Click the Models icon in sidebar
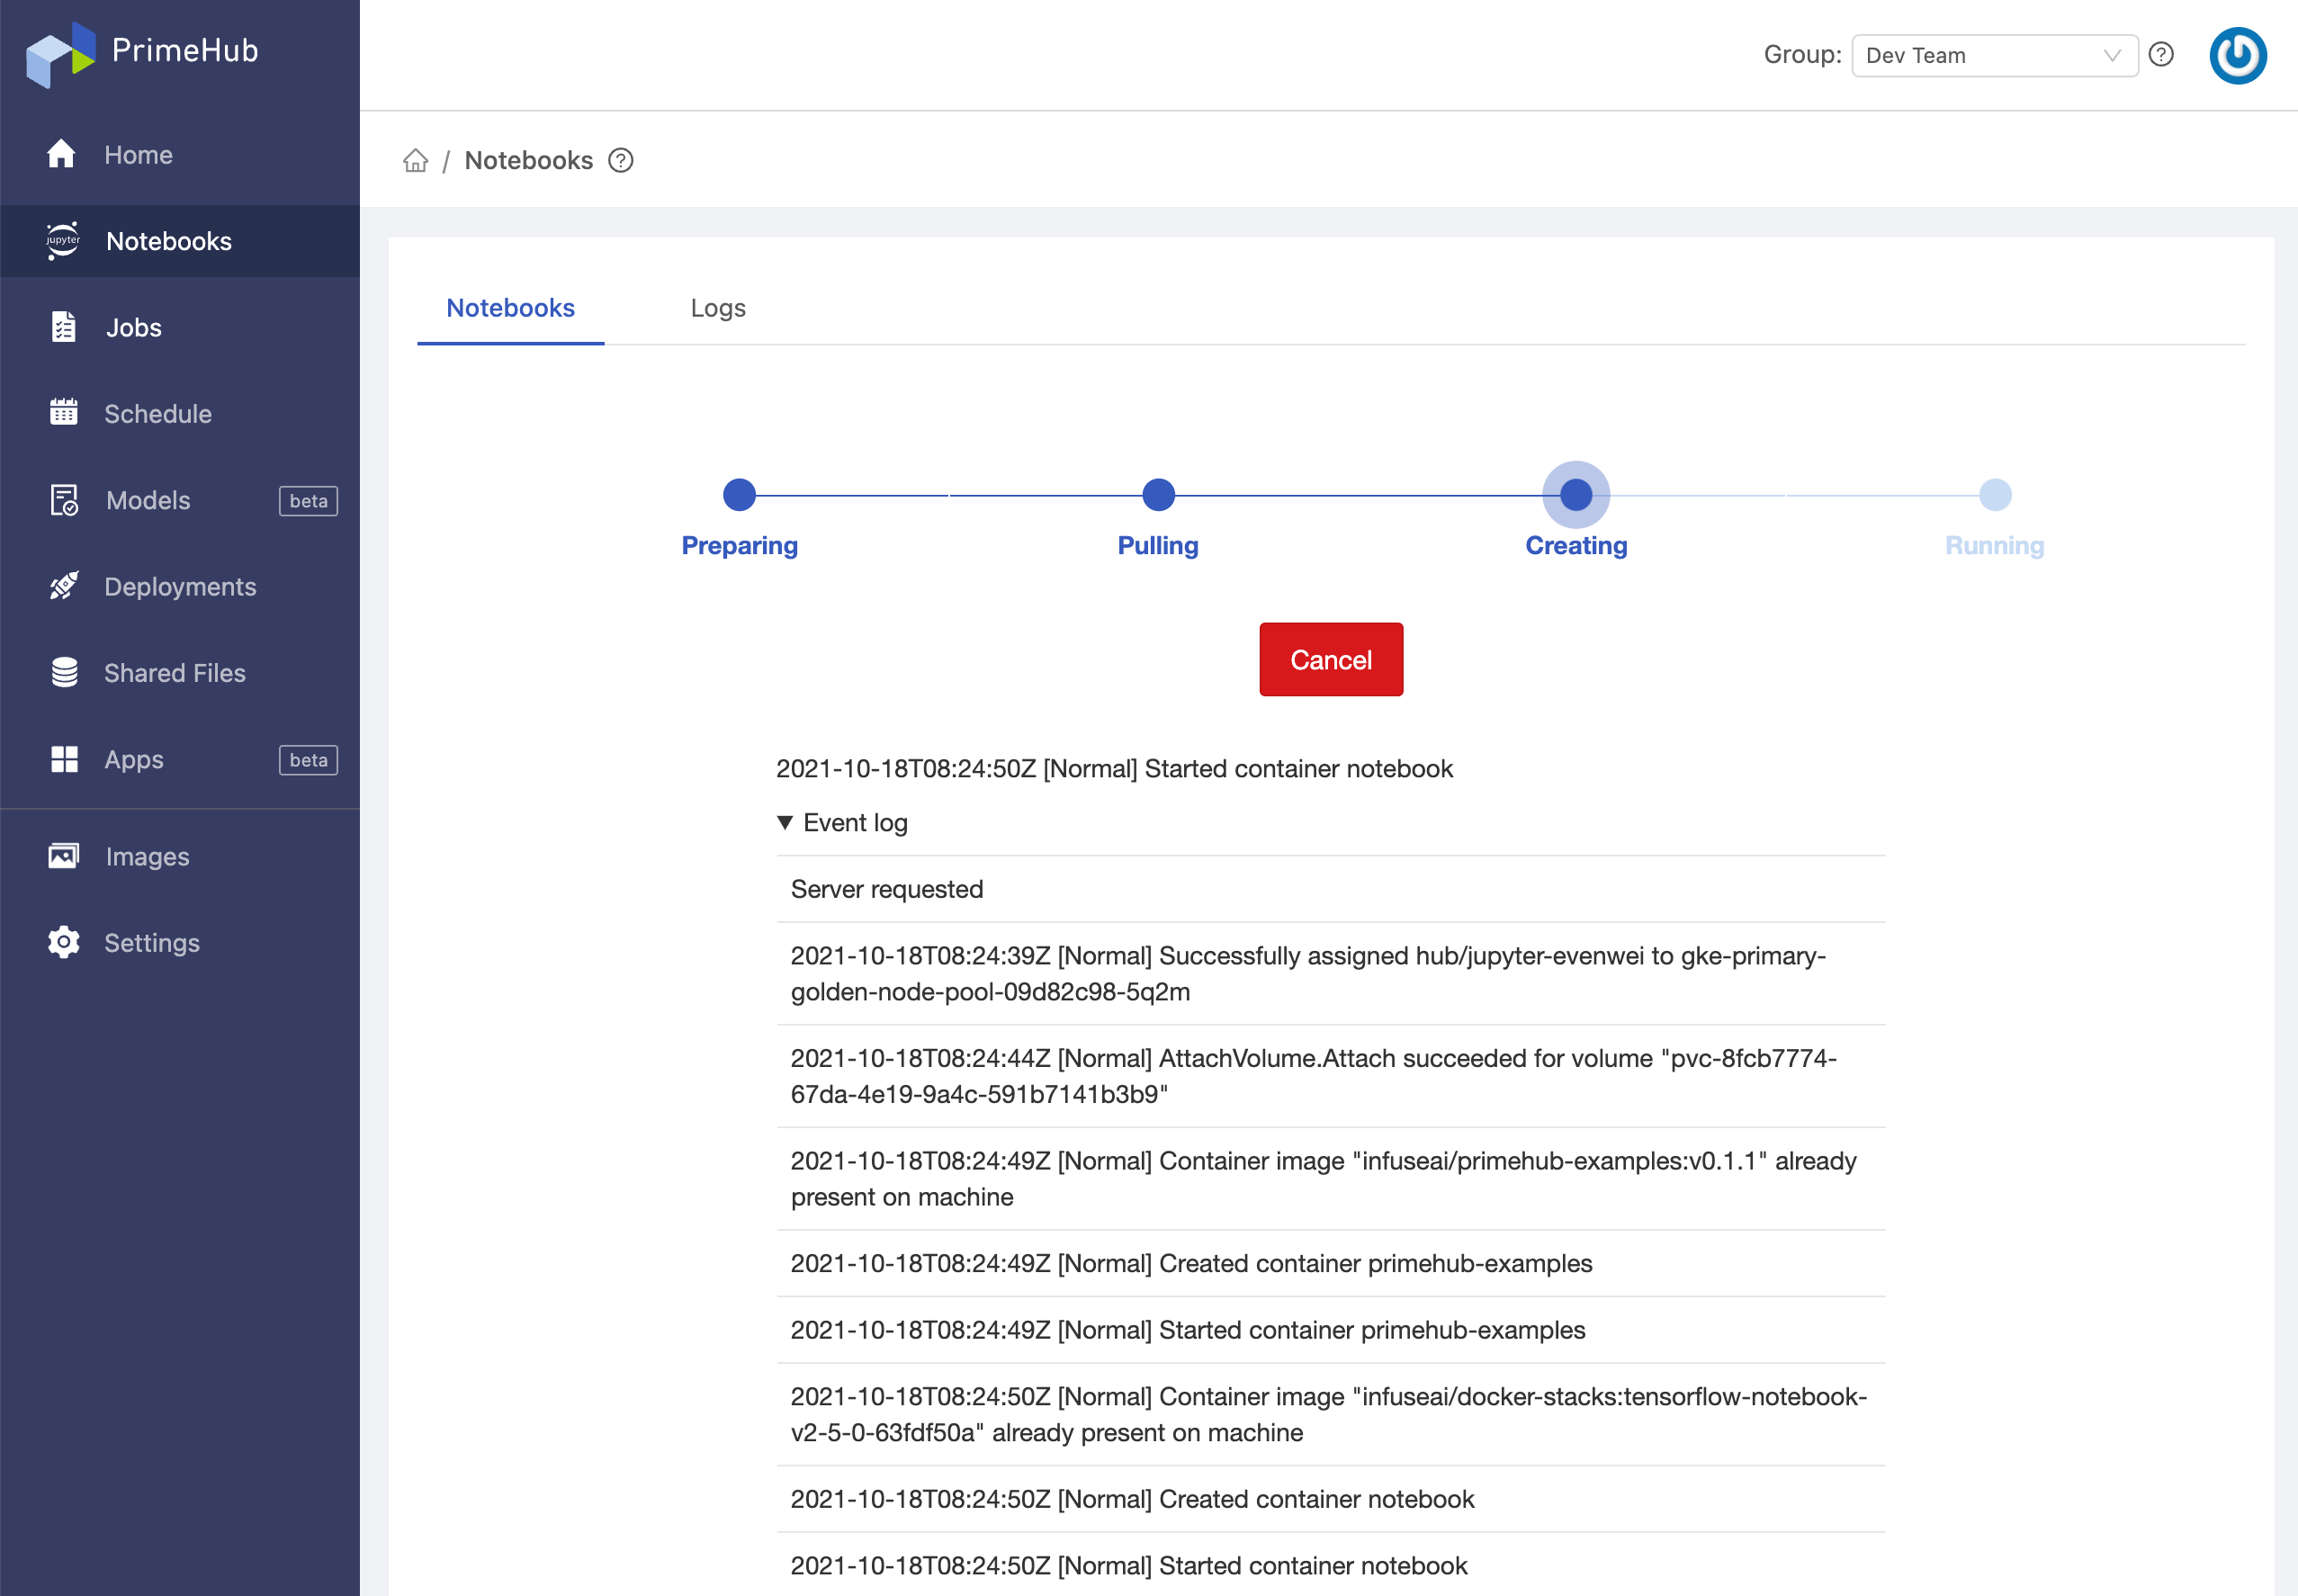This screenshot has height=1596, width=2298. point(64,500)
